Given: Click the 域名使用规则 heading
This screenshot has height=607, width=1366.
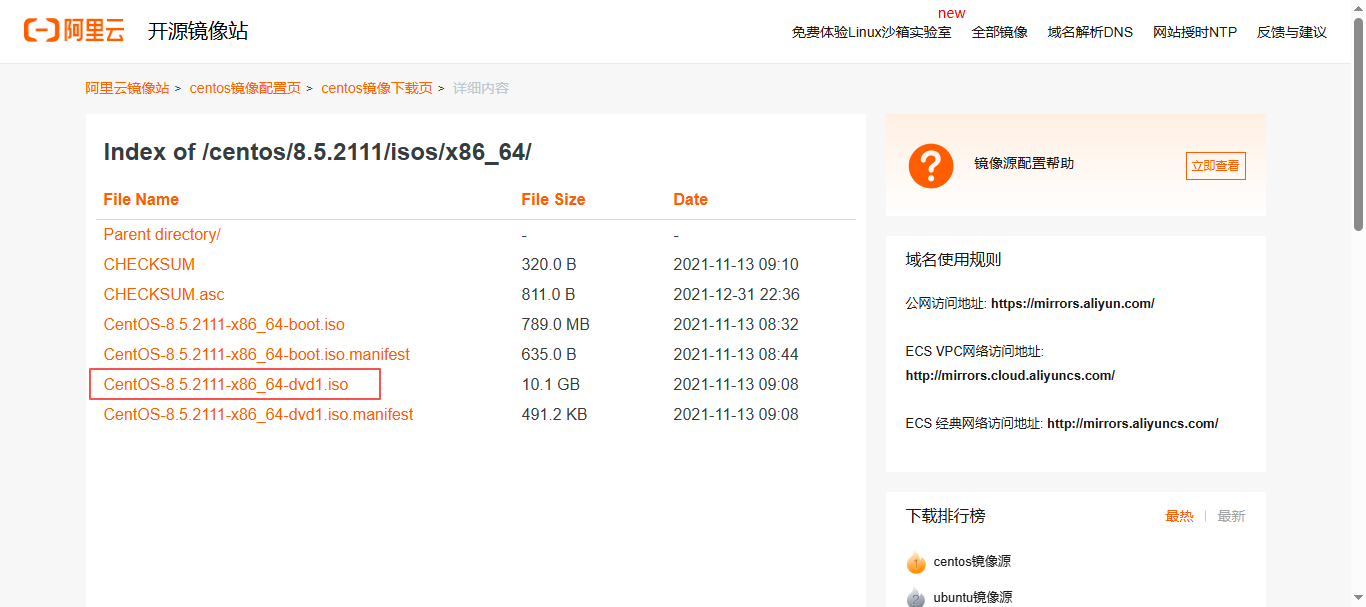Looking at the screenshot, I should (953, 260).
